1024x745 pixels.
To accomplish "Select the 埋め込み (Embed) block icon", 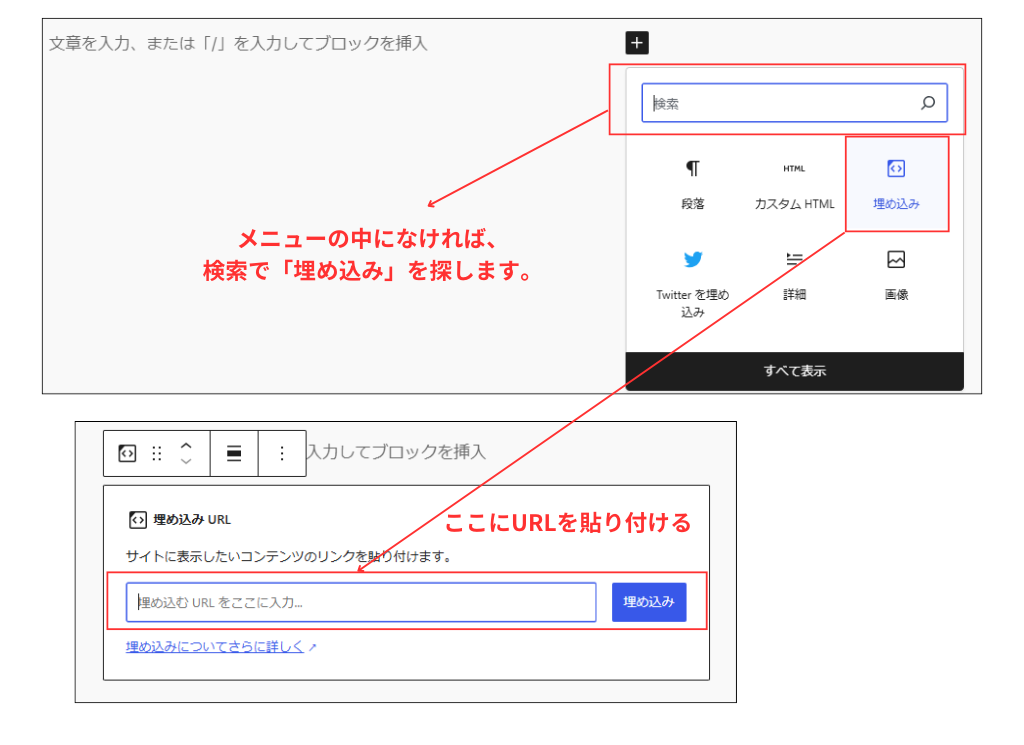I will [x=896, y=168].
